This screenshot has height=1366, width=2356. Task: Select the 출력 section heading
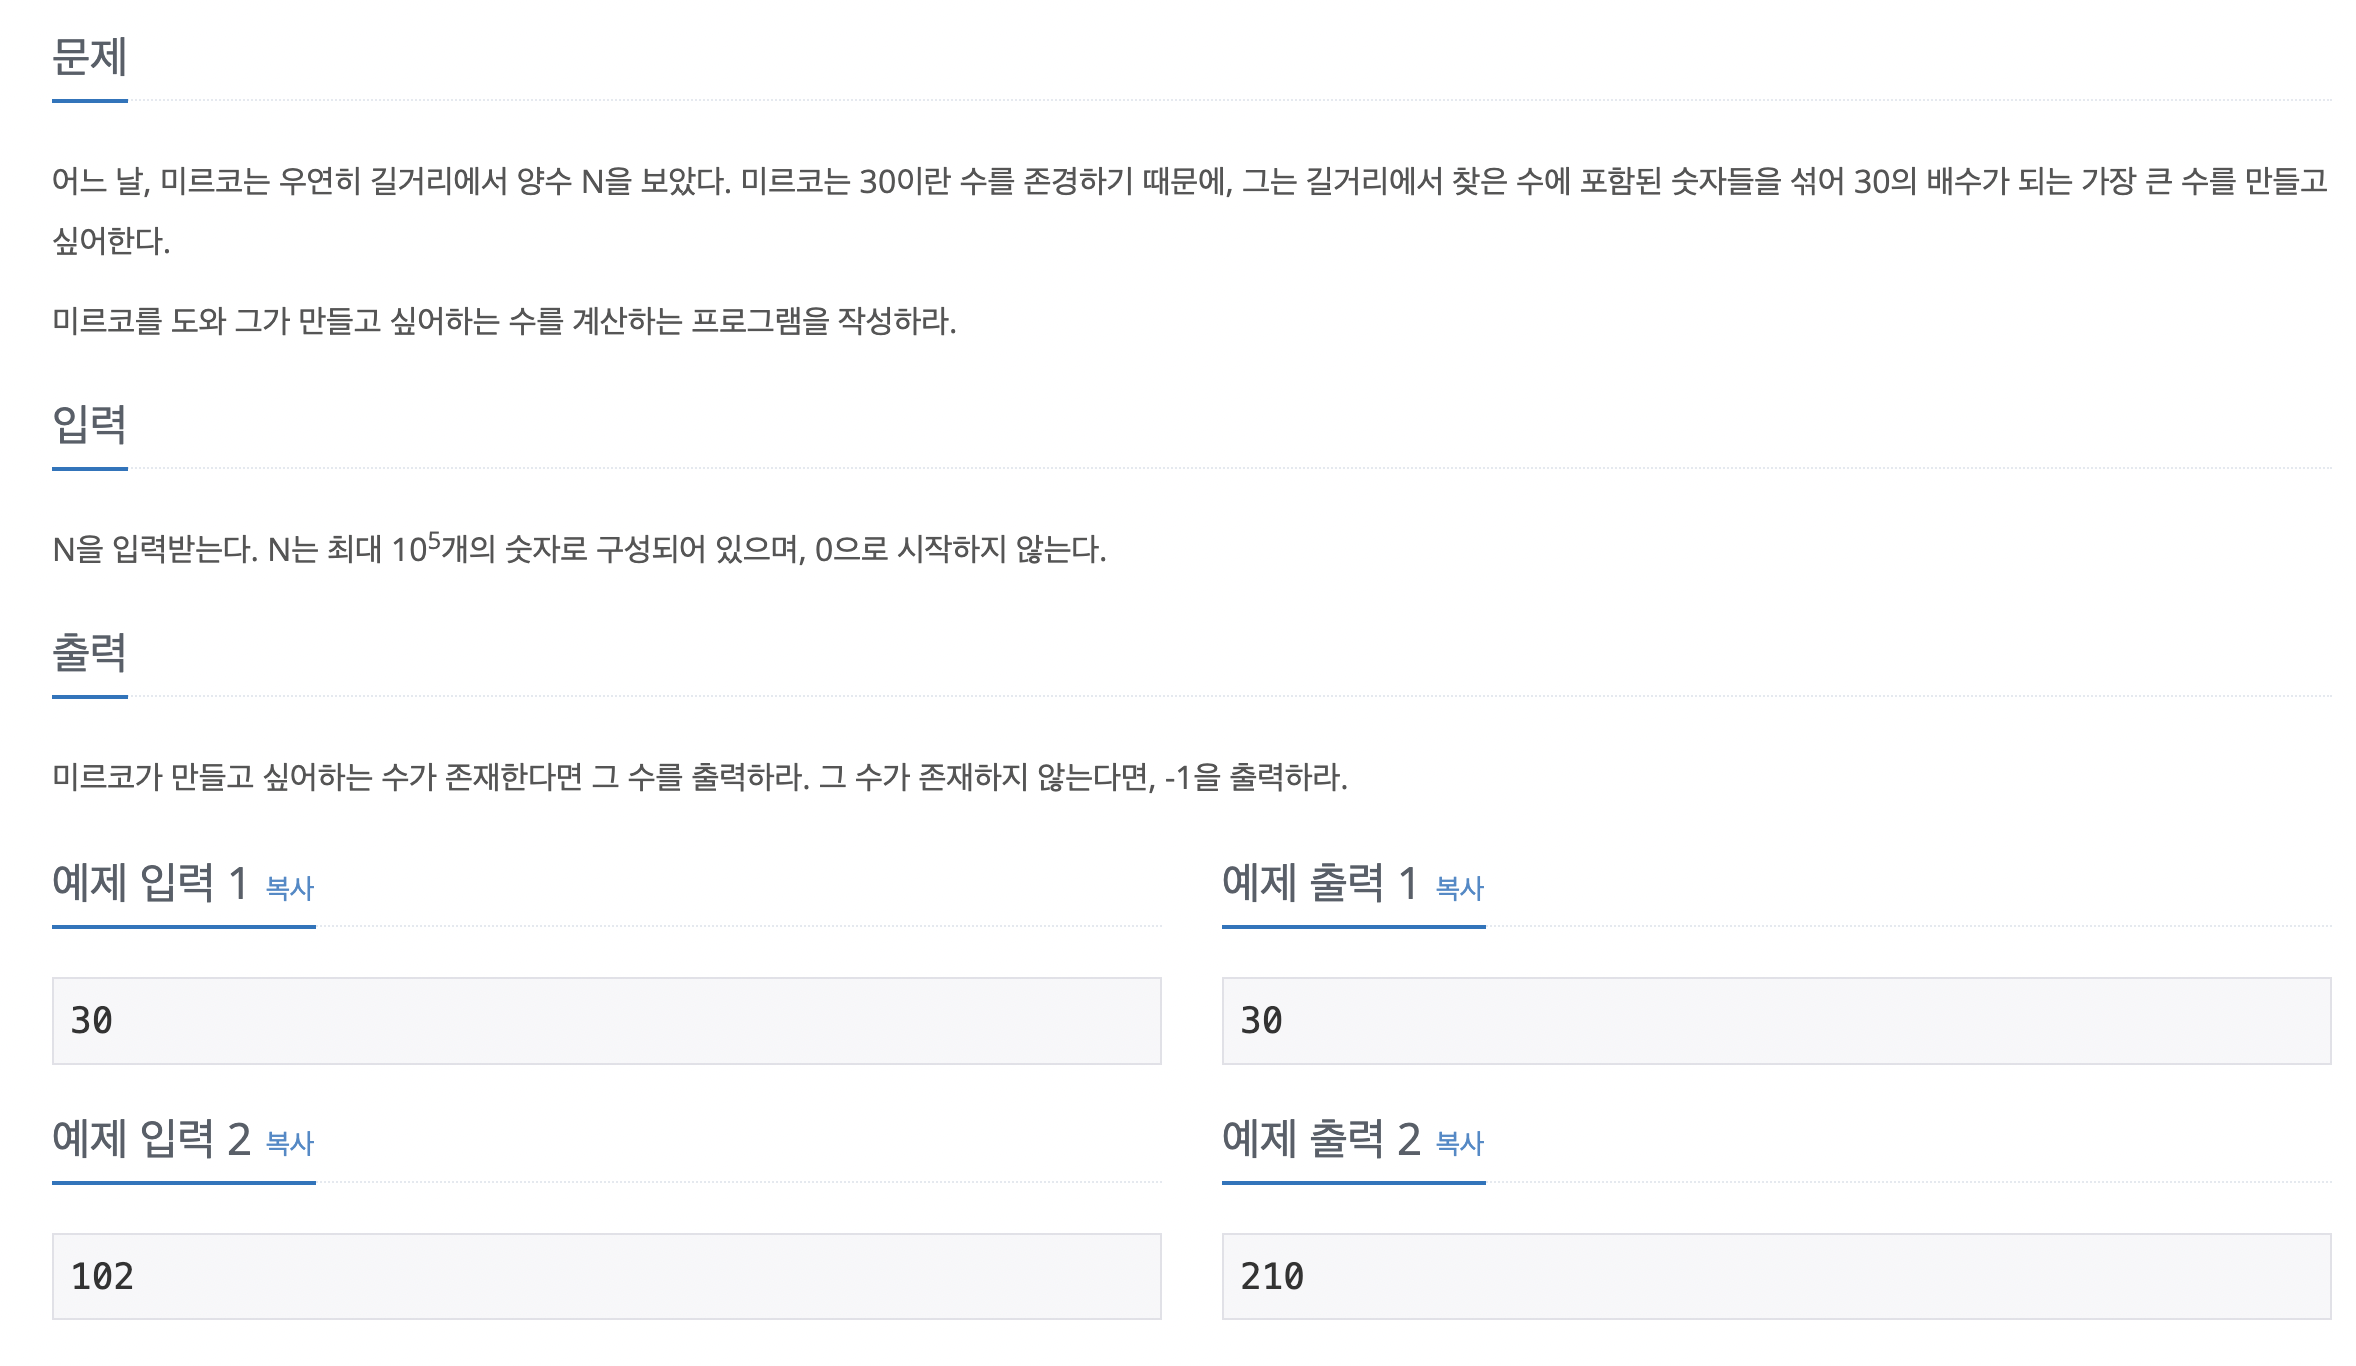(x=90, y=653)
